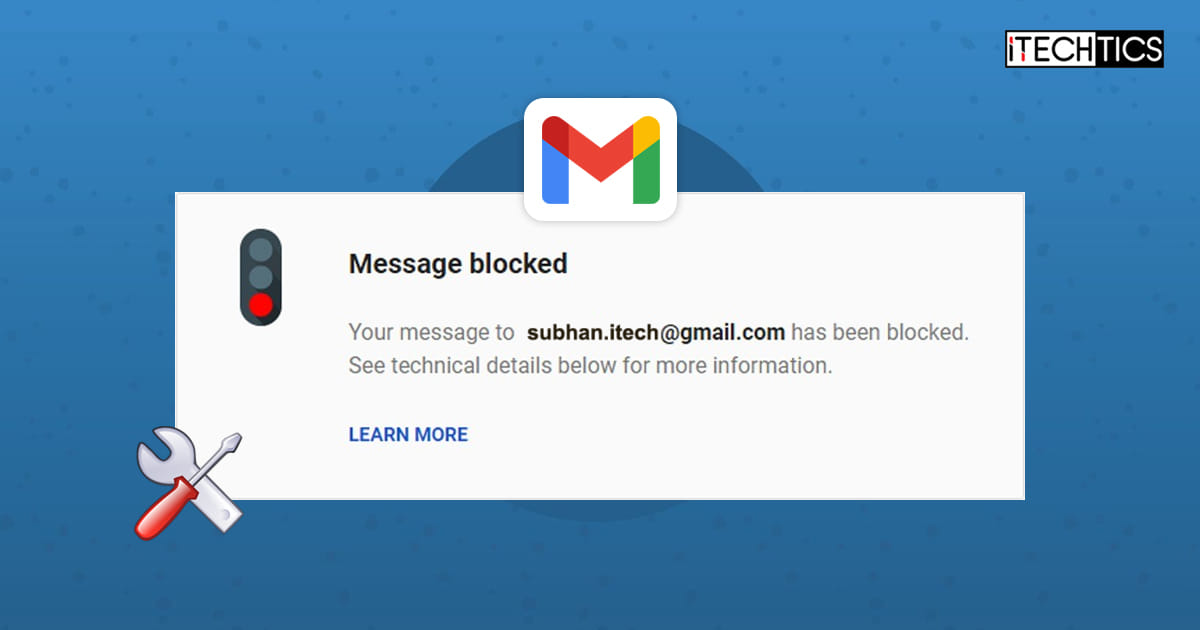Screen dimensions: 1200x630
Task: Open the LEARN MORE link
Action: [x=408, y=434]
